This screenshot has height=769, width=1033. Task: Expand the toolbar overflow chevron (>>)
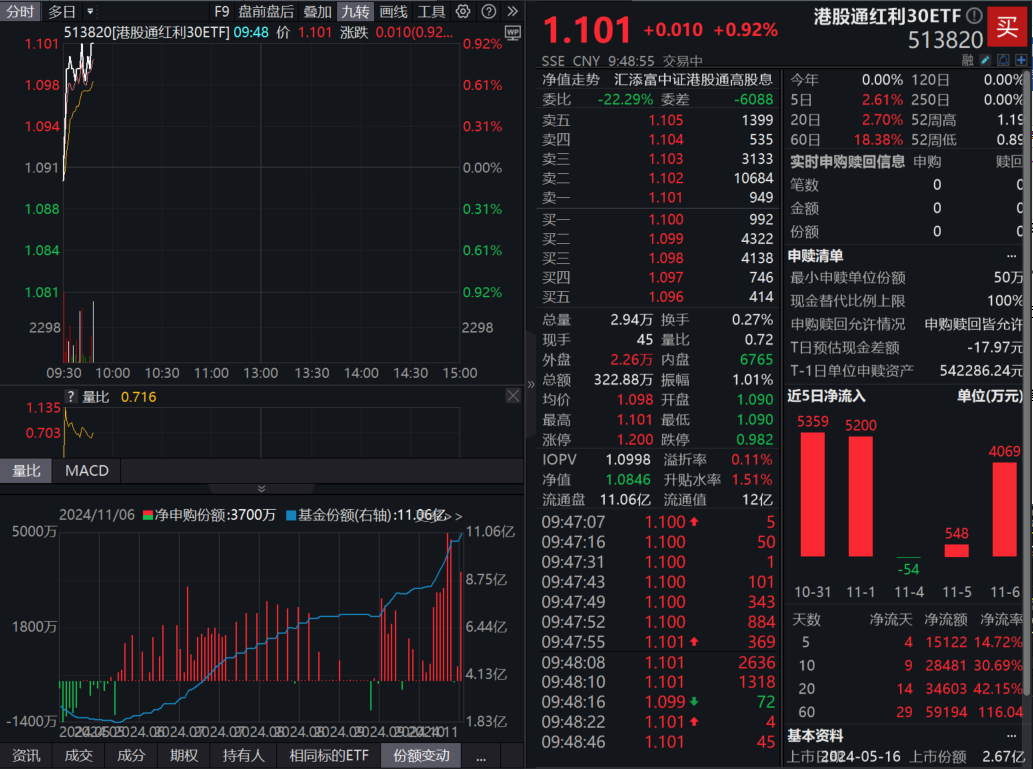point(513,11)
